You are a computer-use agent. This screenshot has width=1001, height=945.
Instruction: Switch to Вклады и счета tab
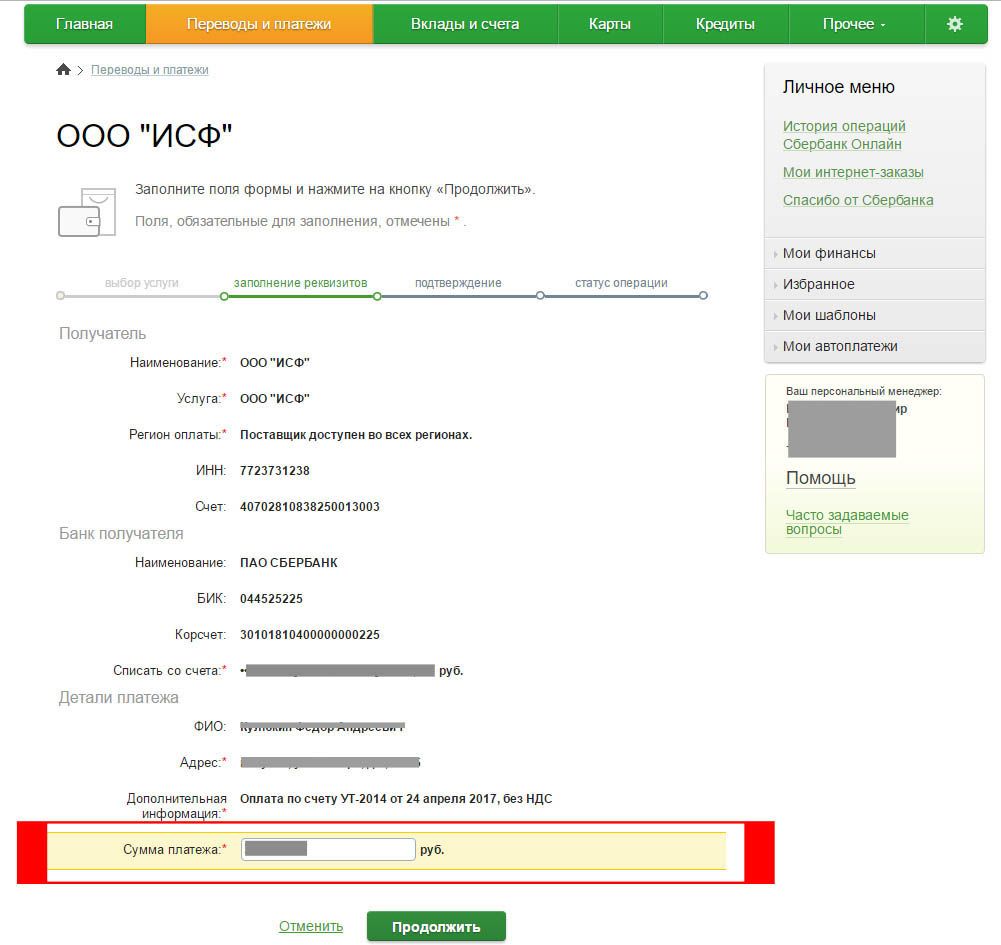464,24
